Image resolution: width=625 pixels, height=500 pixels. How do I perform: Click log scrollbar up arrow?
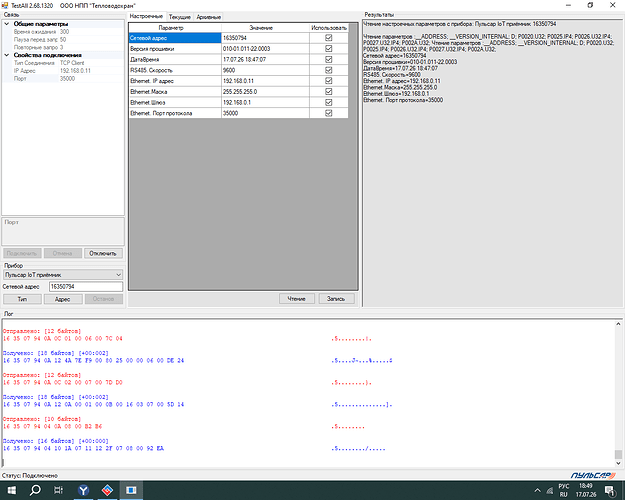[618, 324]
